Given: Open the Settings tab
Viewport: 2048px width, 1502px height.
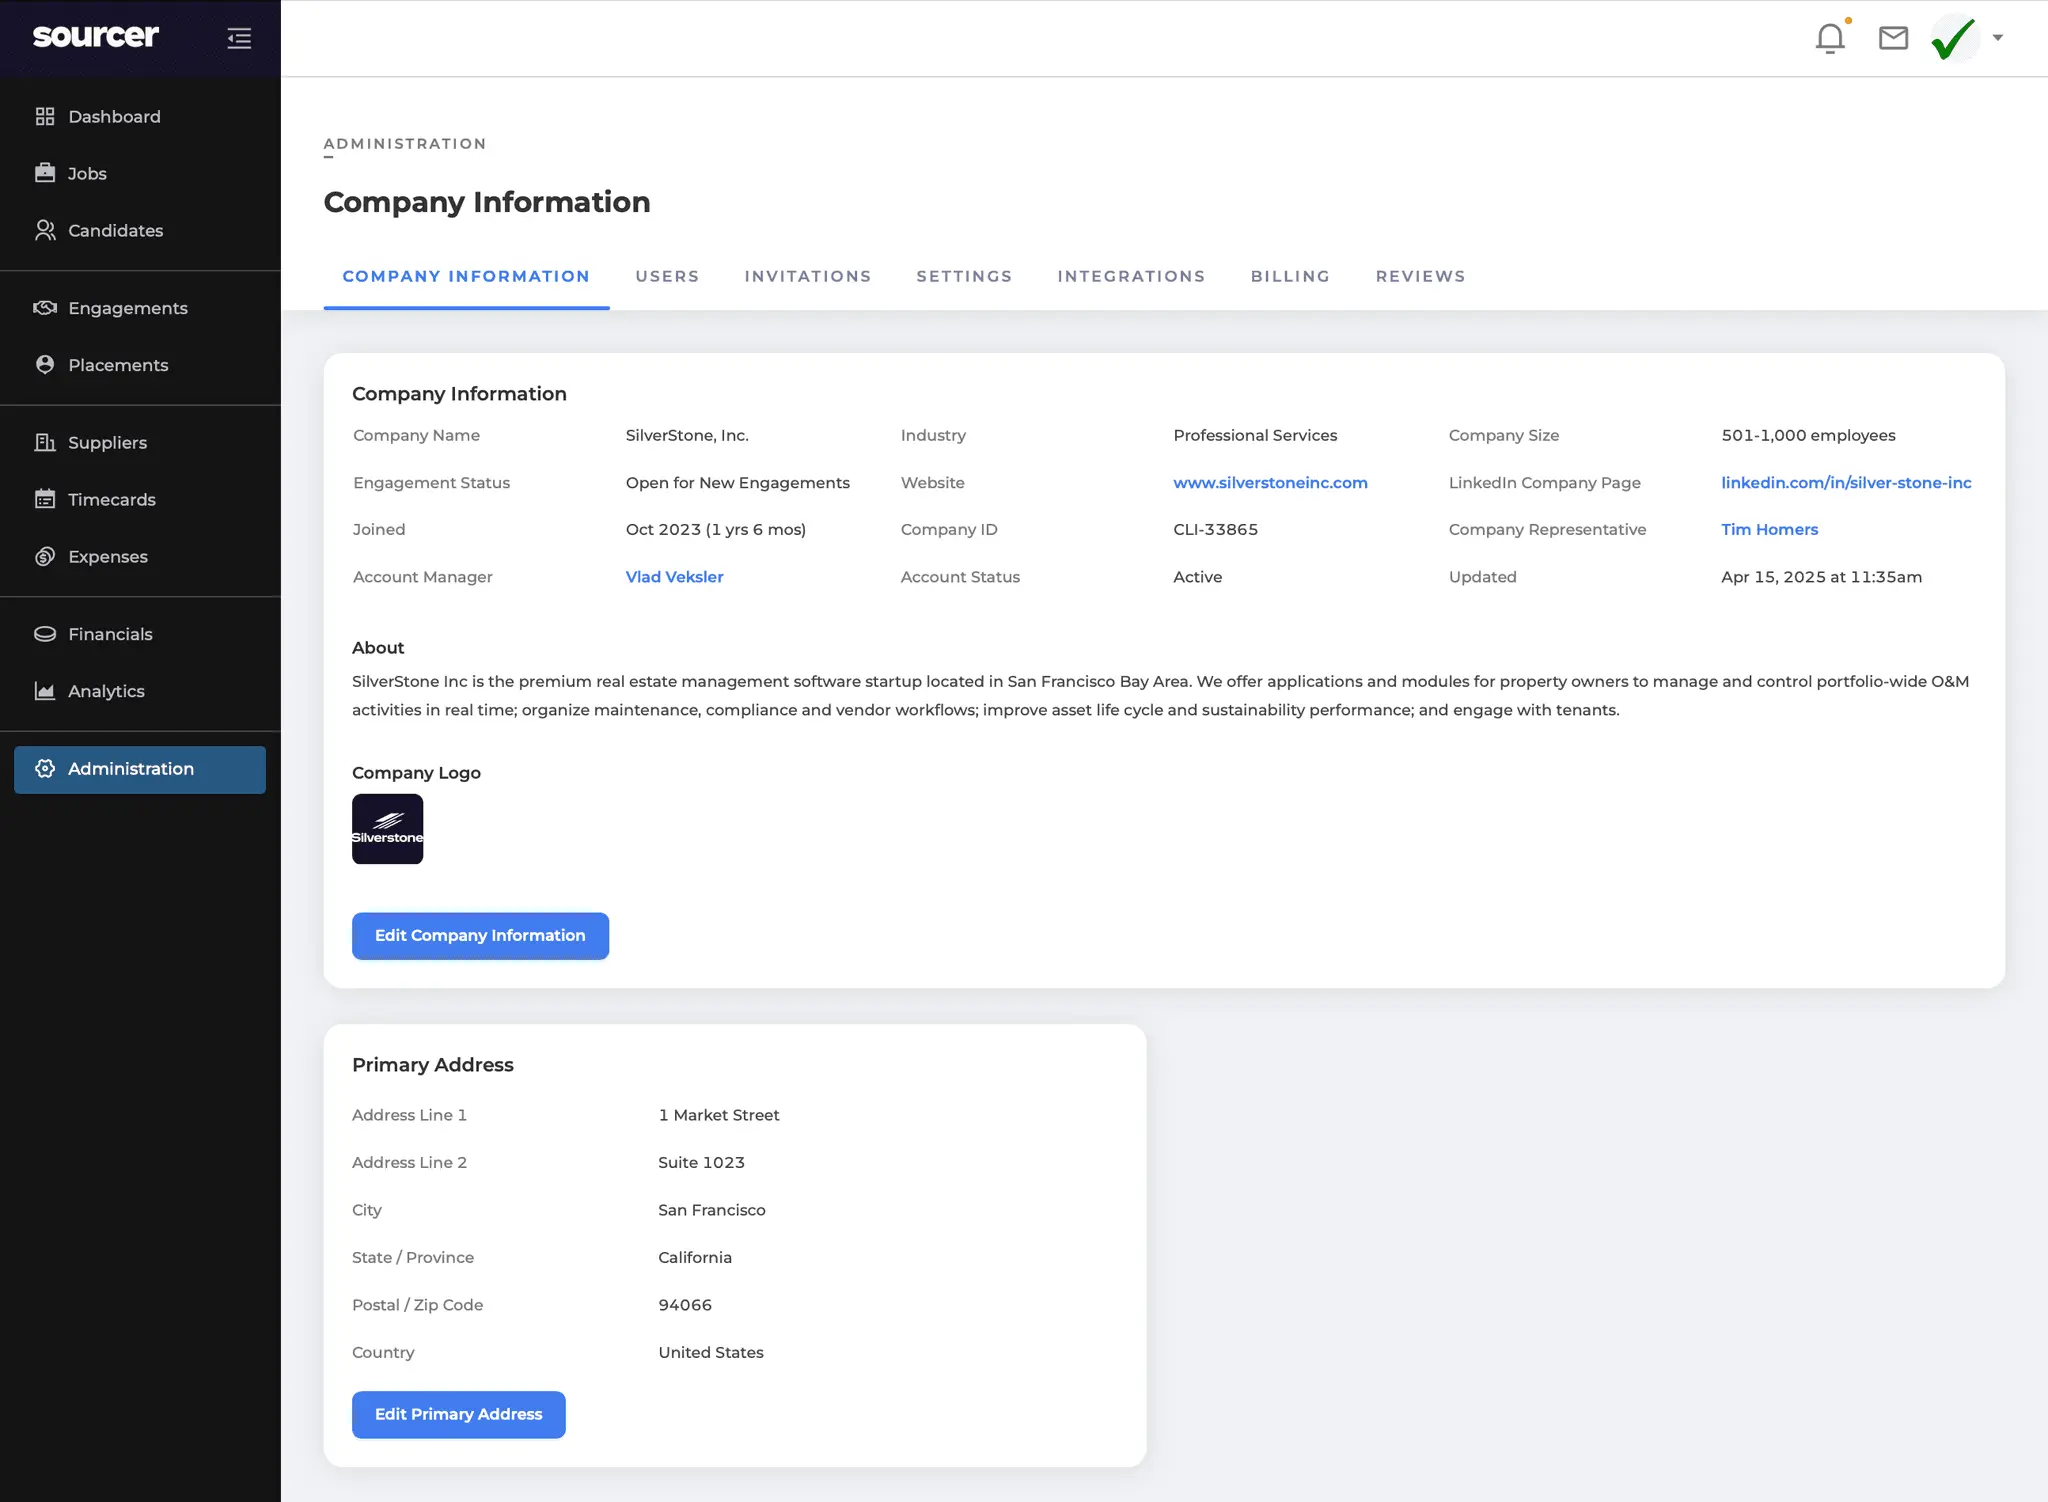Looking at the screenshot, I should click(964, 276).
